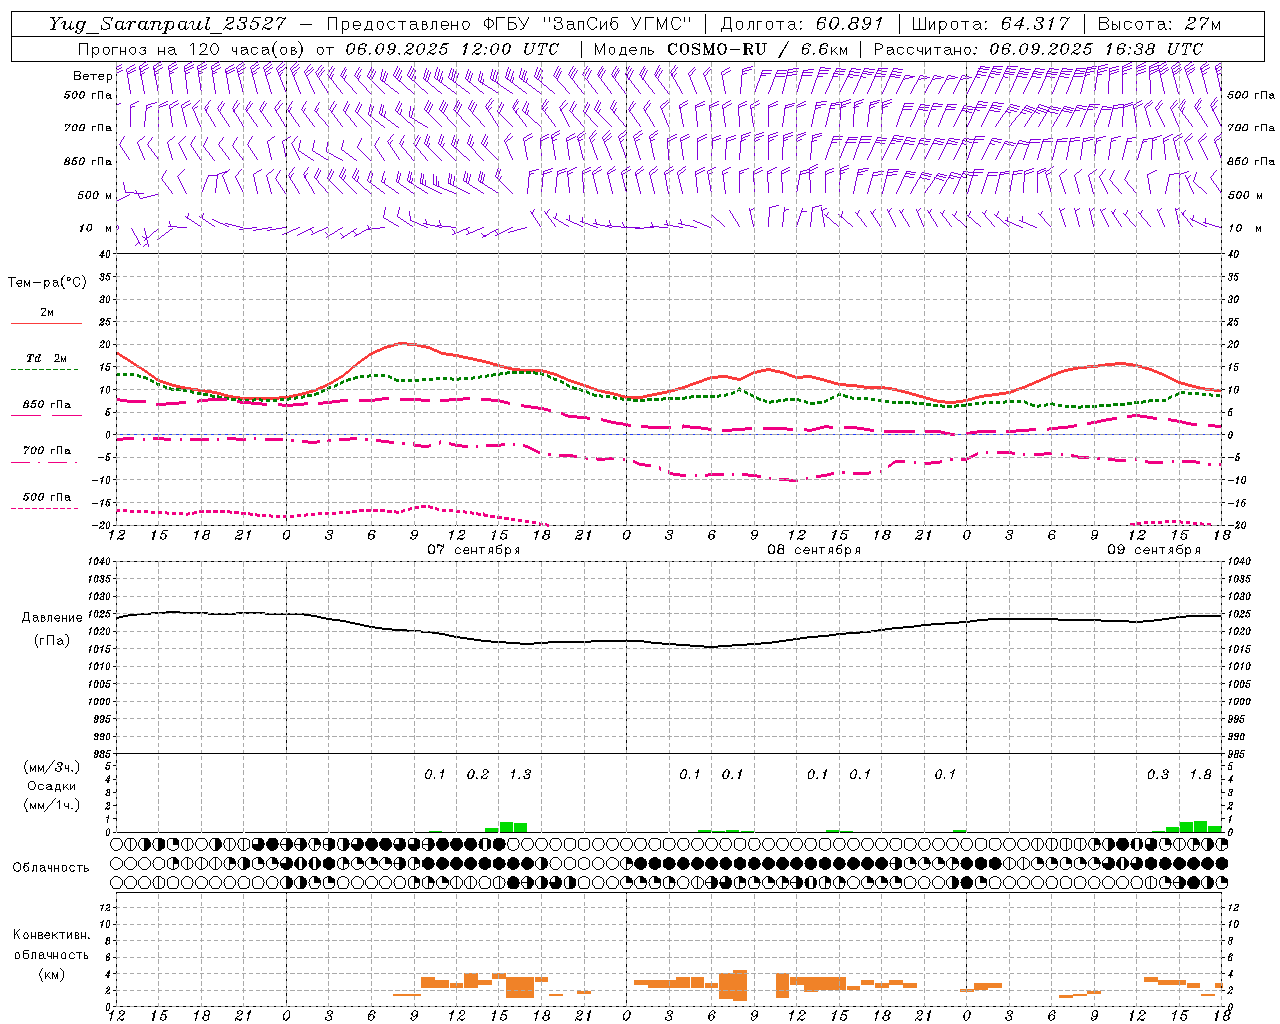Viewport: 1280px width, 1024px height.
Task: Click the (мм/3ч.) precipitation unit label
Action: [x=52, y=768]
